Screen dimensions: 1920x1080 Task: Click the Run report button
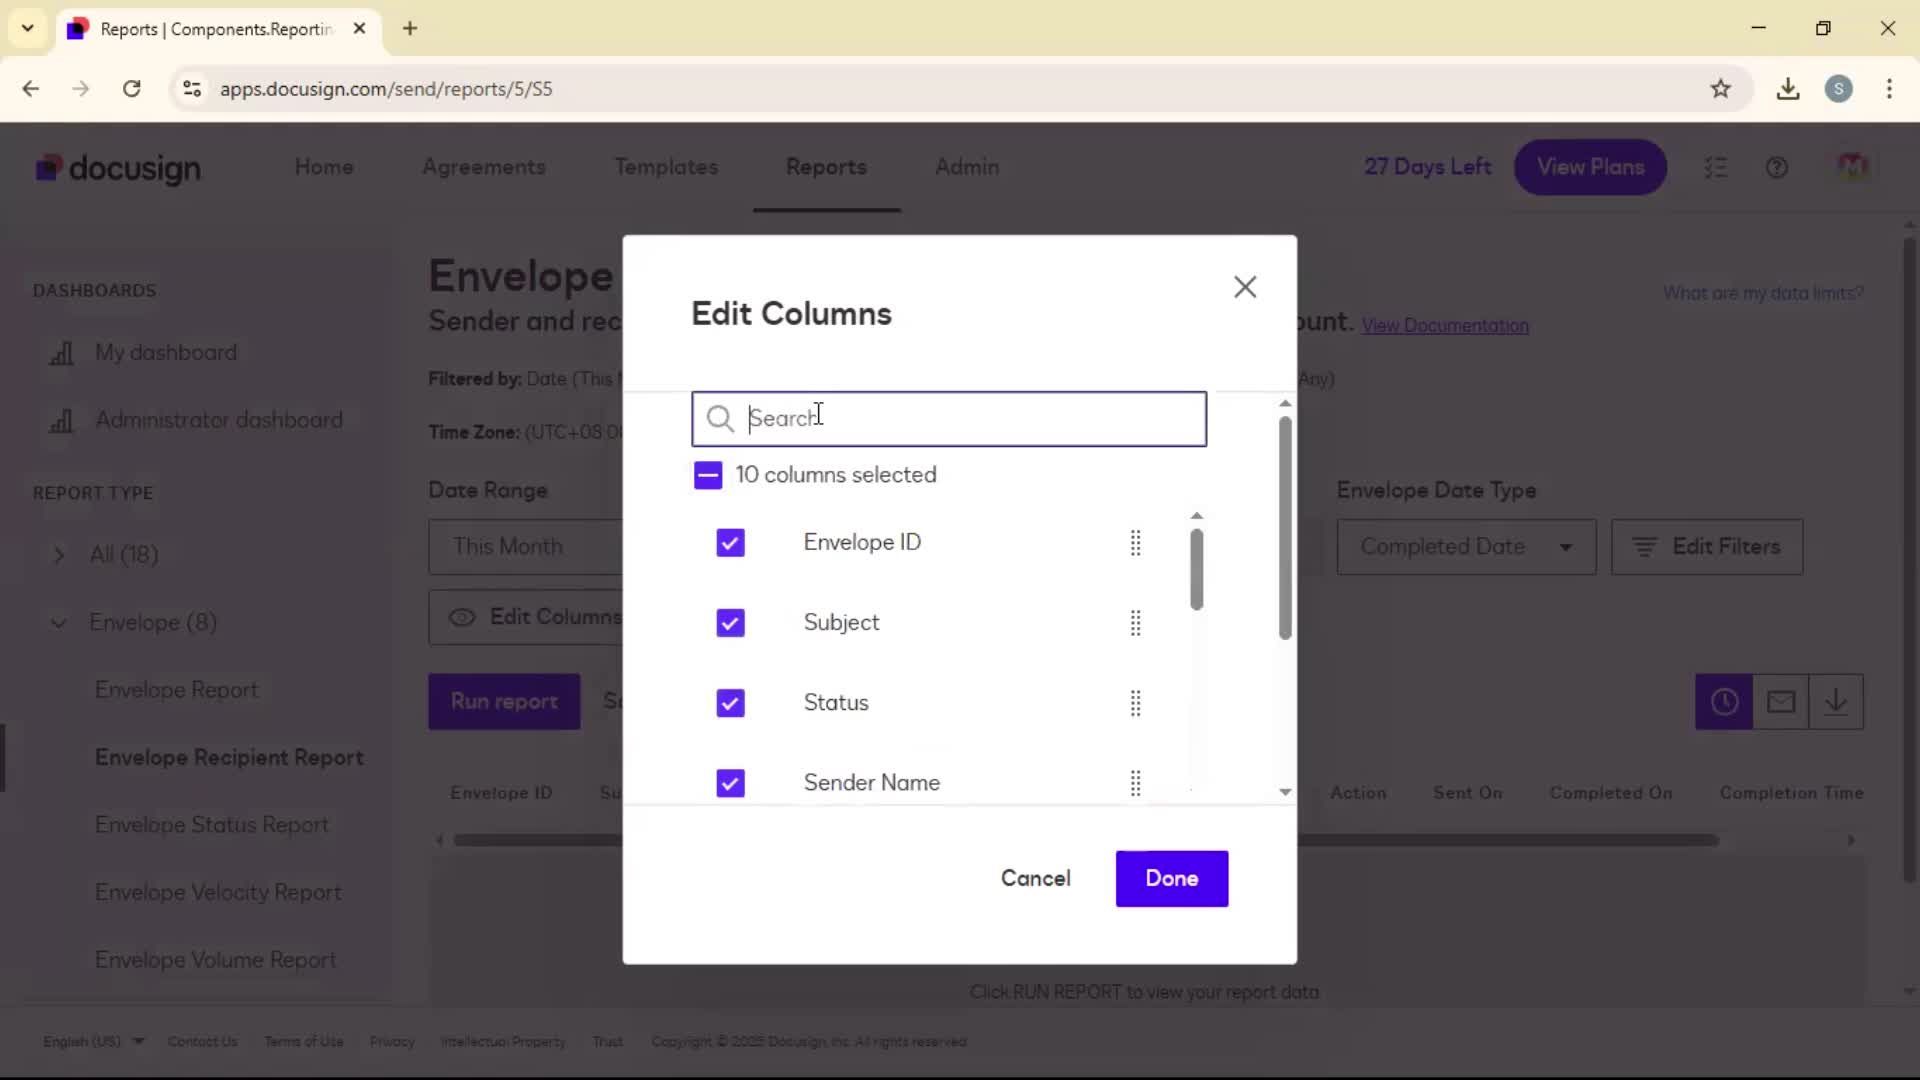coord(504,701)
